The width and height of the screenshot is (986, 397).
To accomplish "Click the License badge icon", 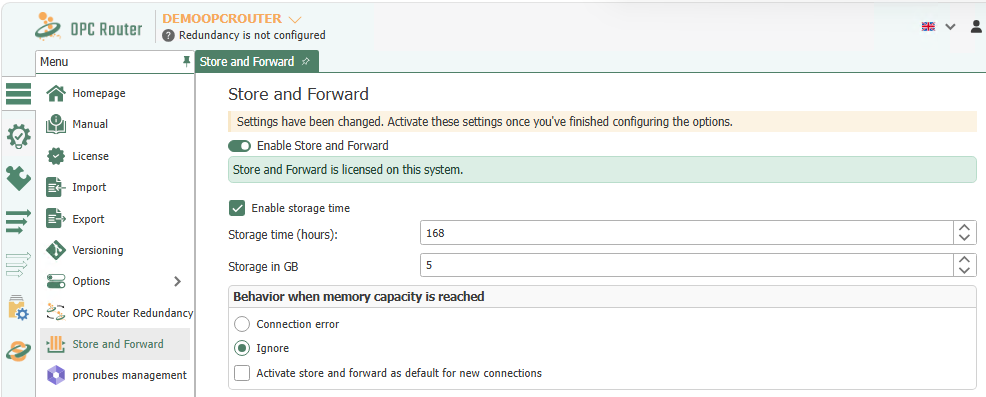I will [56, 156].
